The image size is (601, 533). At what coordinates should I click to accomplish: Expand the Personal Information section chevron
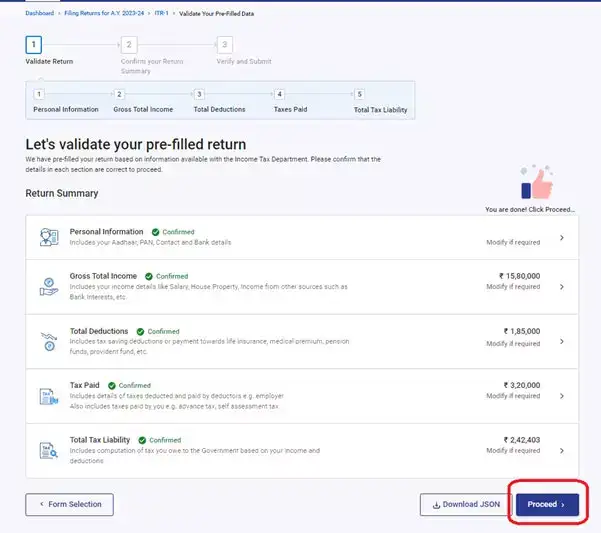(562, 238)
